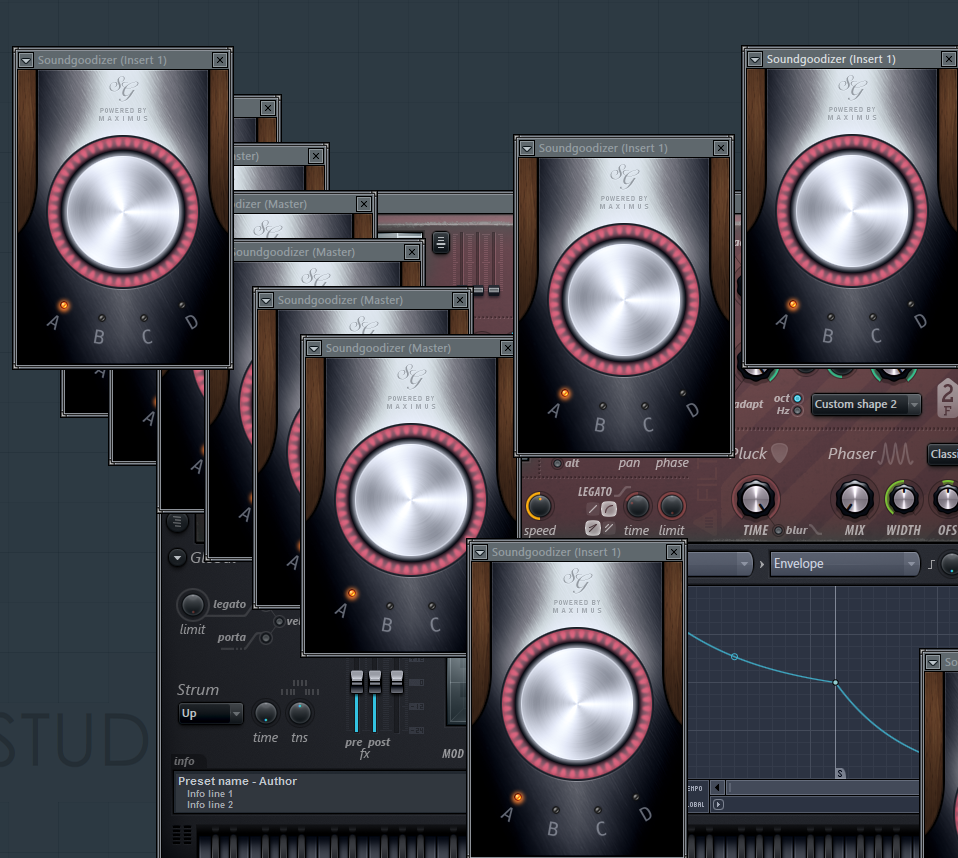Click the envelope scroll-left arrow button

click(718, 788)
